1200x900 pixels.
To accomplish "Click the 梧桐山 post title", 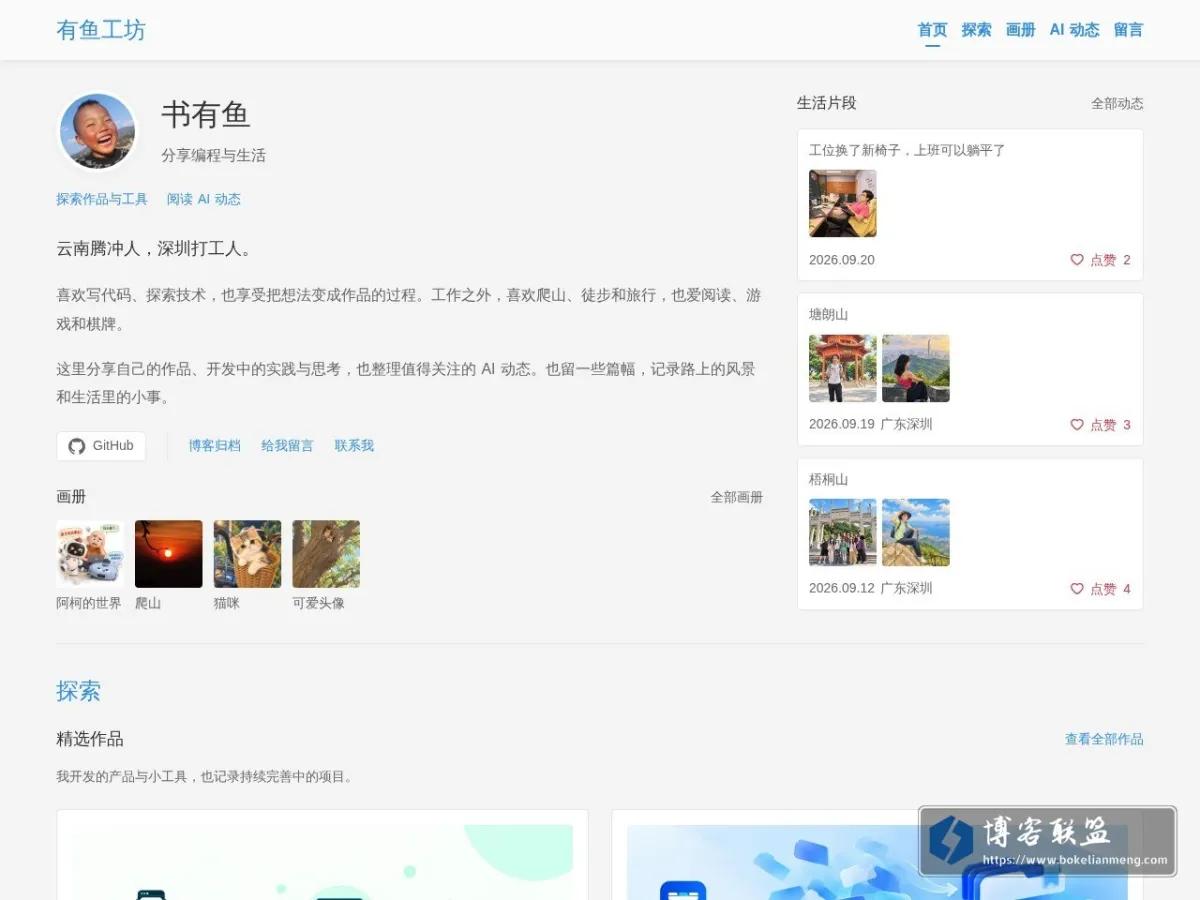I will 828,480.
